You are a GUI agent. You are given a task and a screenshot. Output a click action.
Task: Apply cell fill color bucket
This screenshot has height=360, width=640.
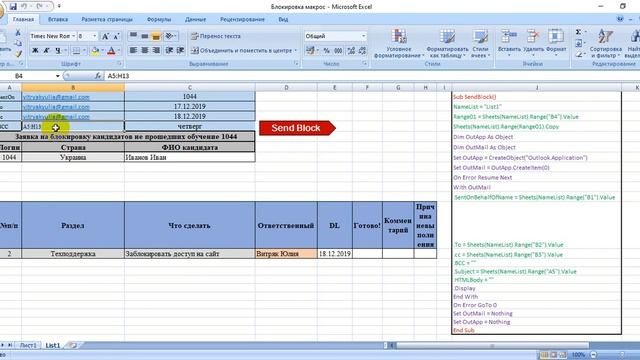point(95,51)
